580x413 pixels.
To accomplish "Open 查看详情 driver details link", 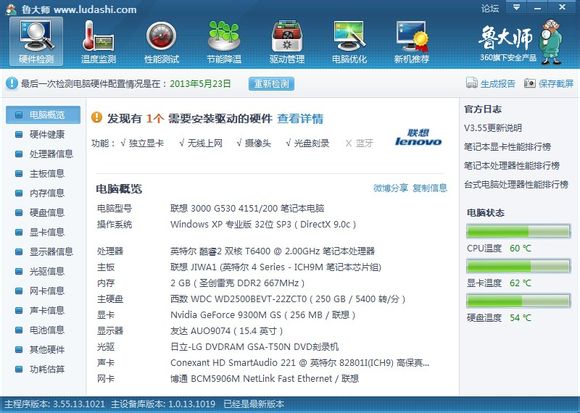I will (300, 119).
